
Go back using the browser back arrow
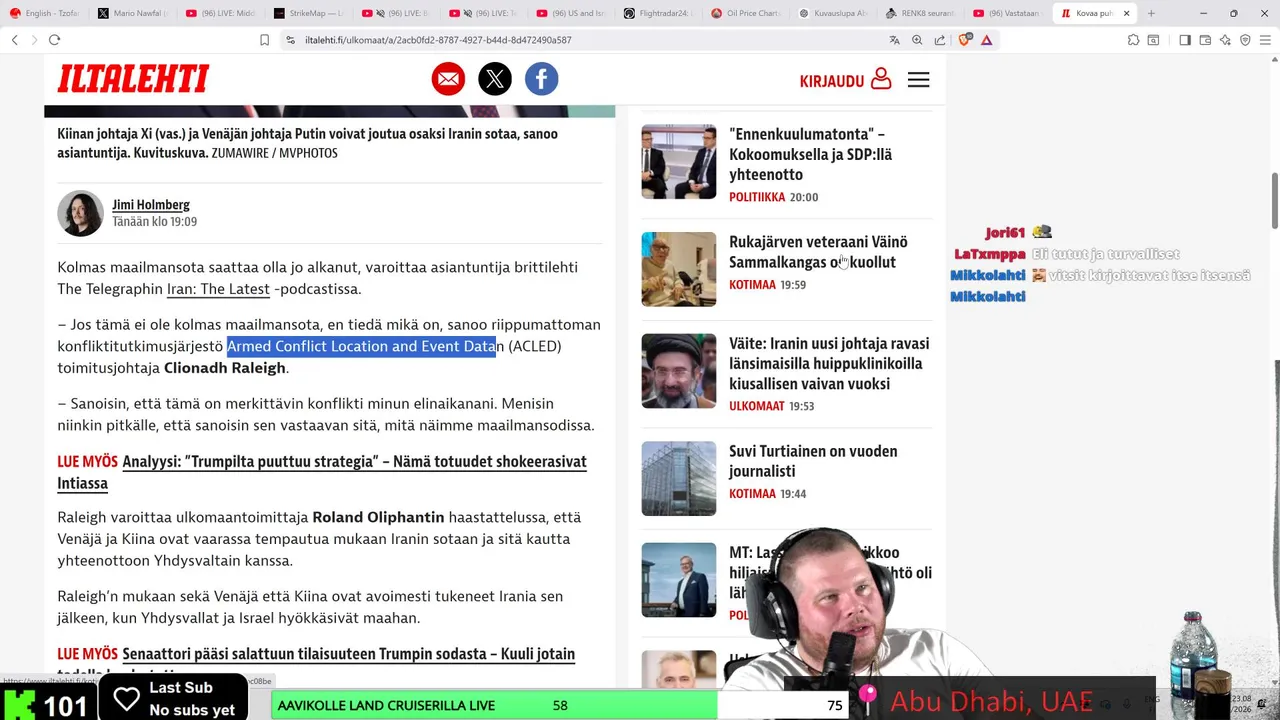click(14, 40)
